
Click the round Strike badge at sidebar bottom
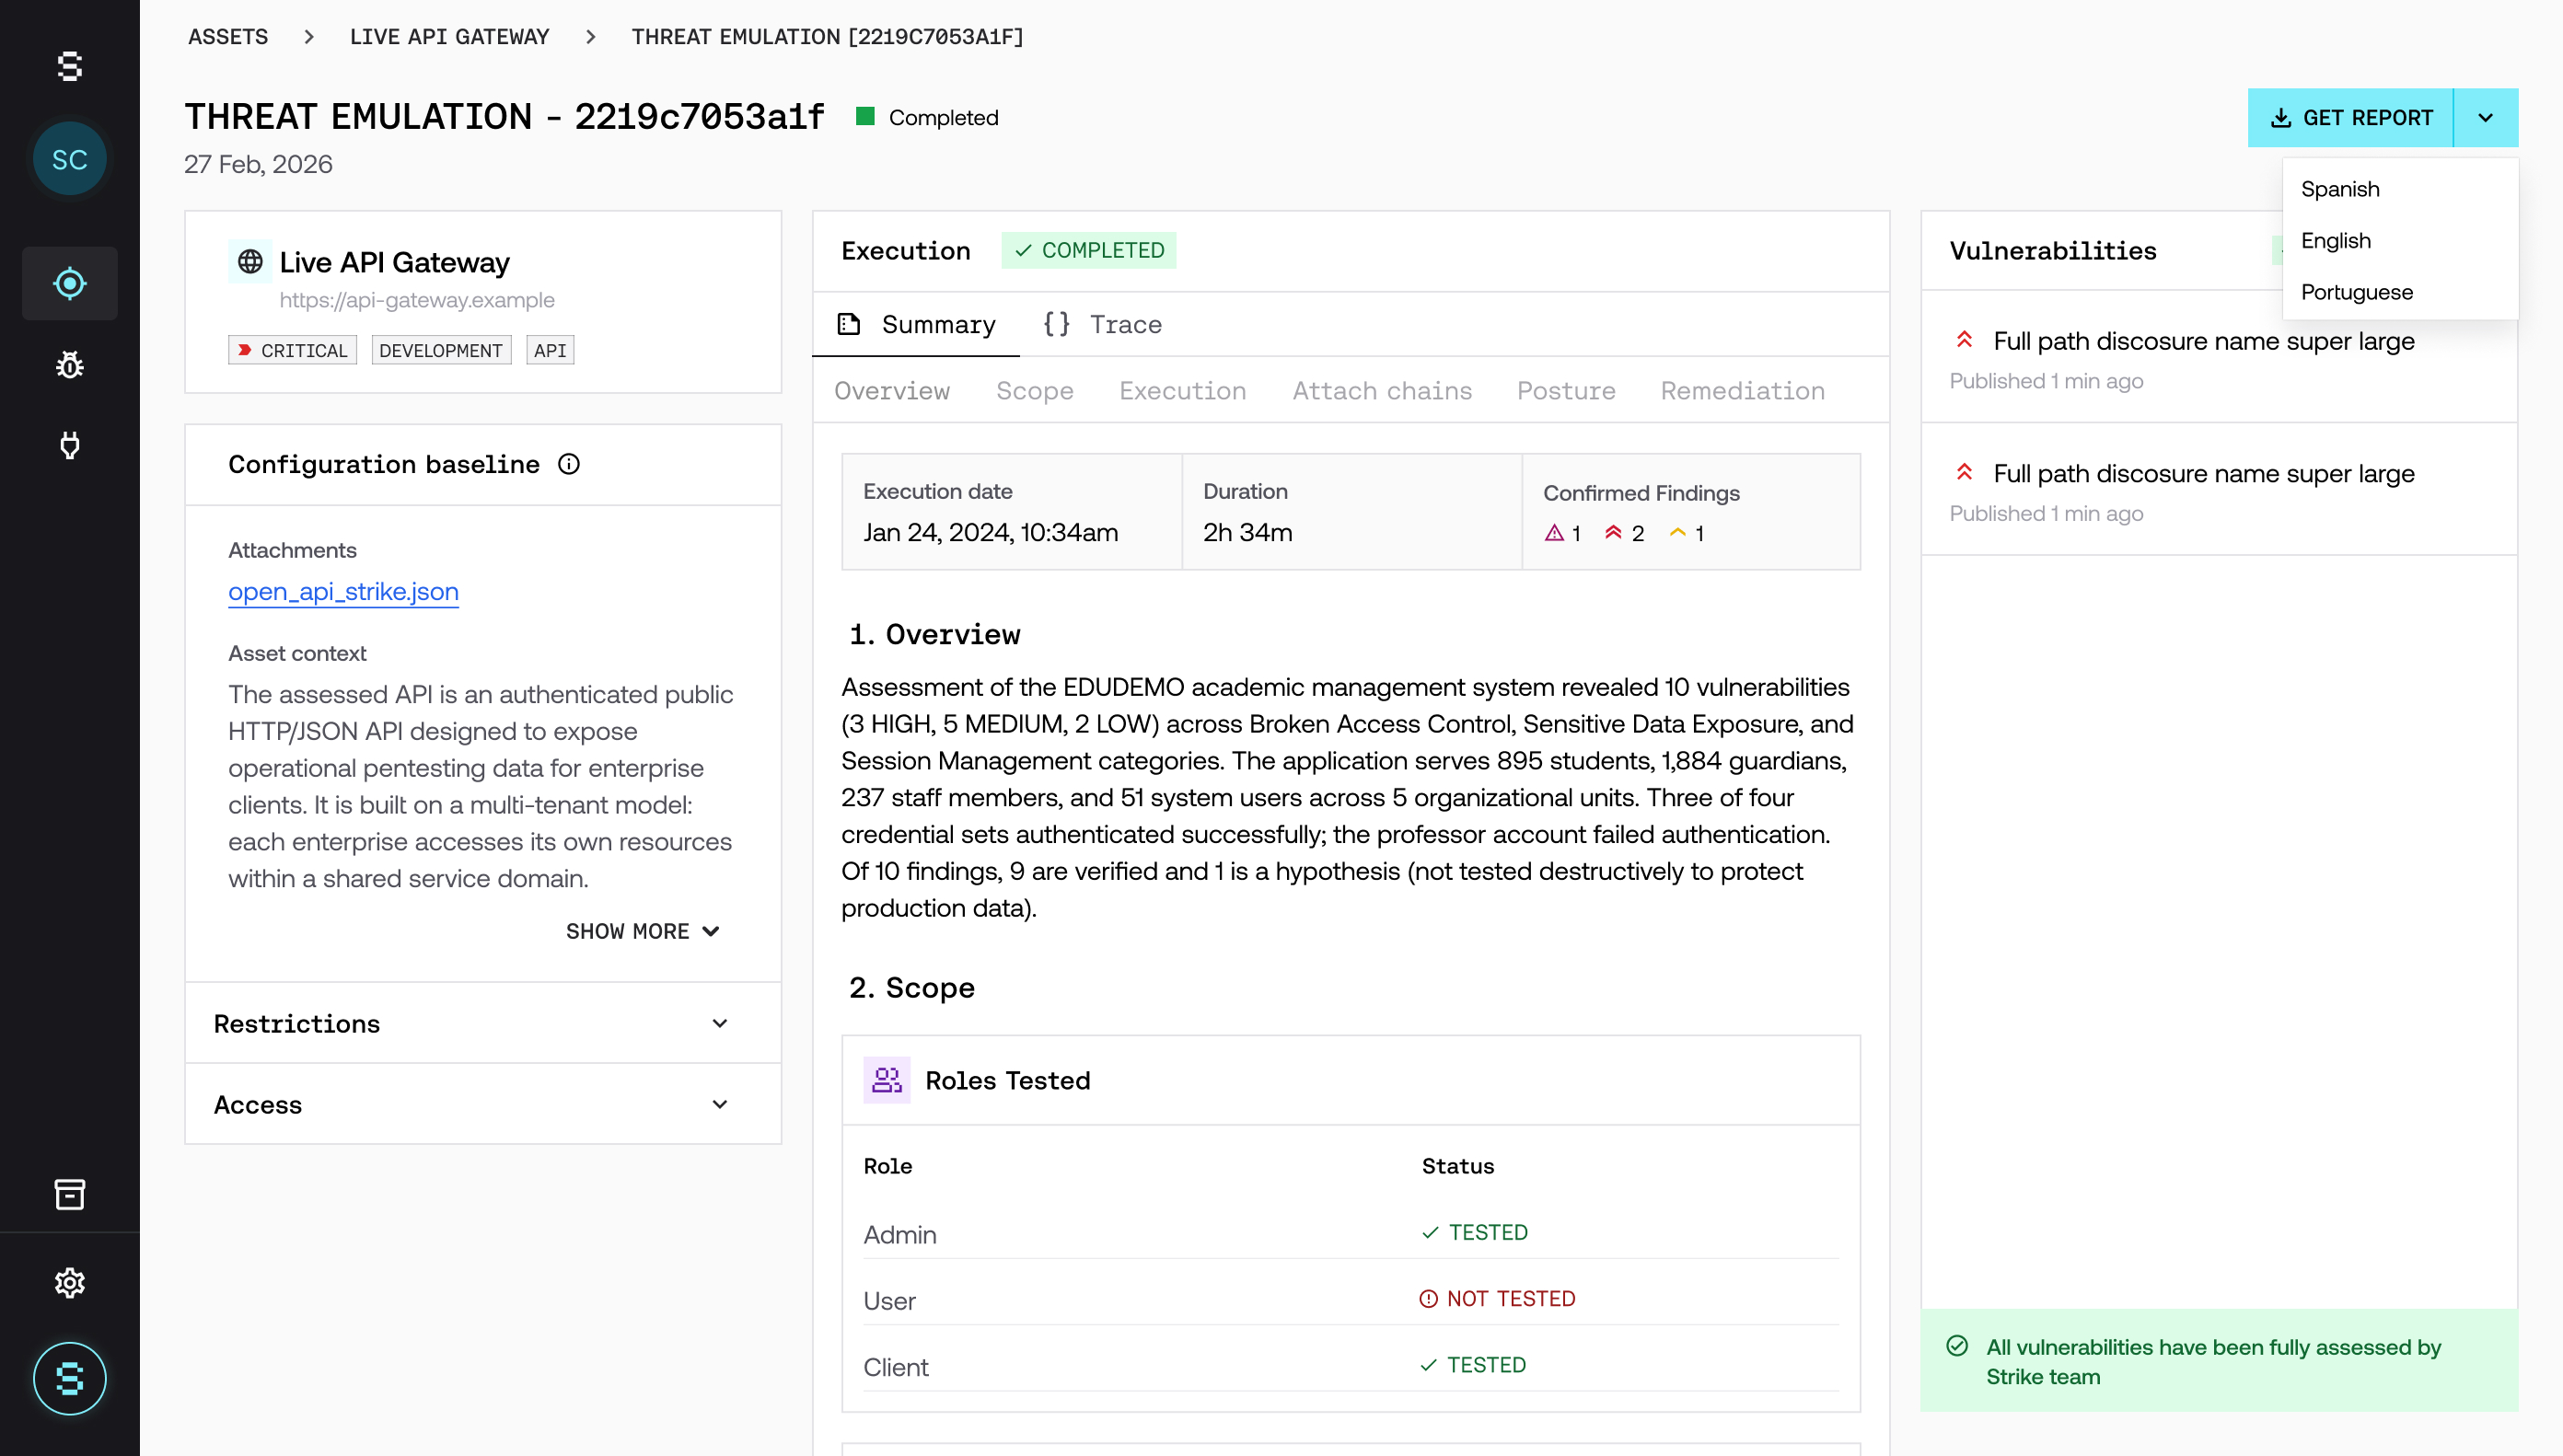click(x=69, y=1378)
